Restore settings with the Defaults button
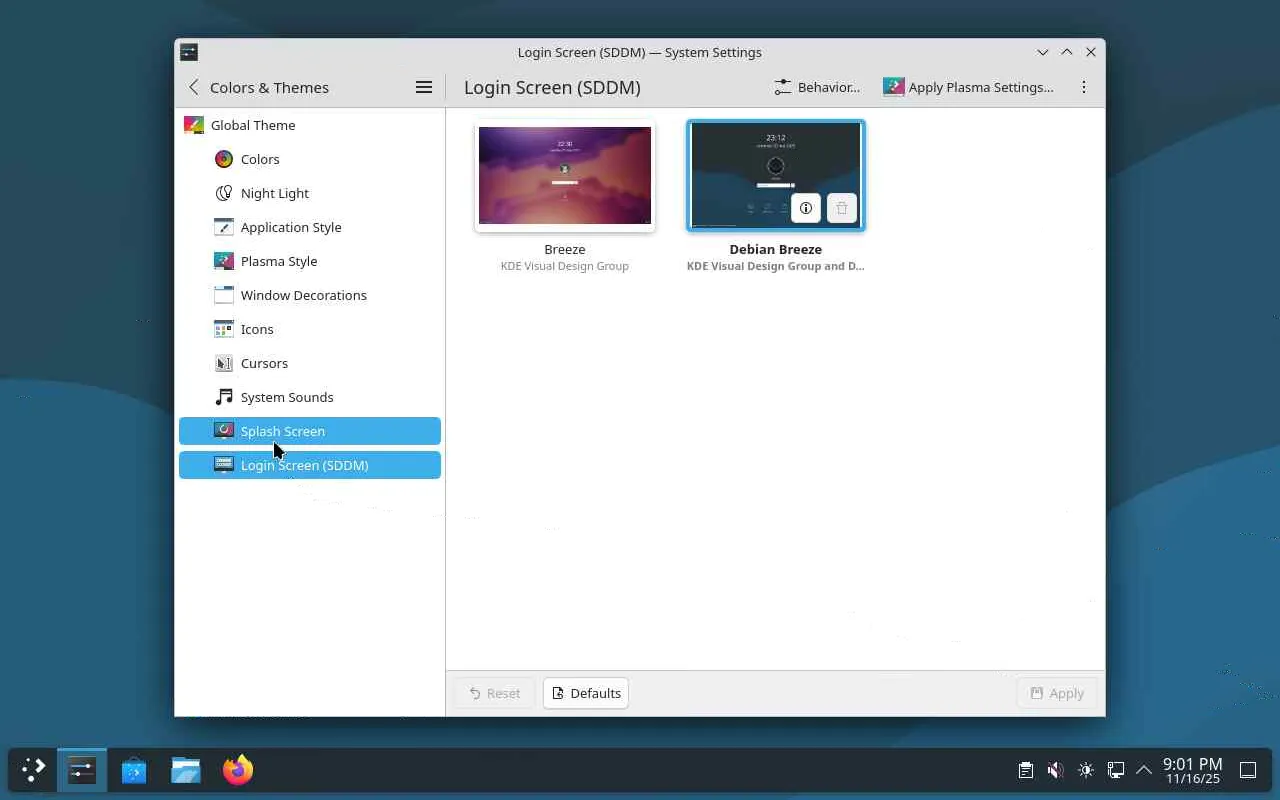This screenshot has width=1280, height=800. 586,693
